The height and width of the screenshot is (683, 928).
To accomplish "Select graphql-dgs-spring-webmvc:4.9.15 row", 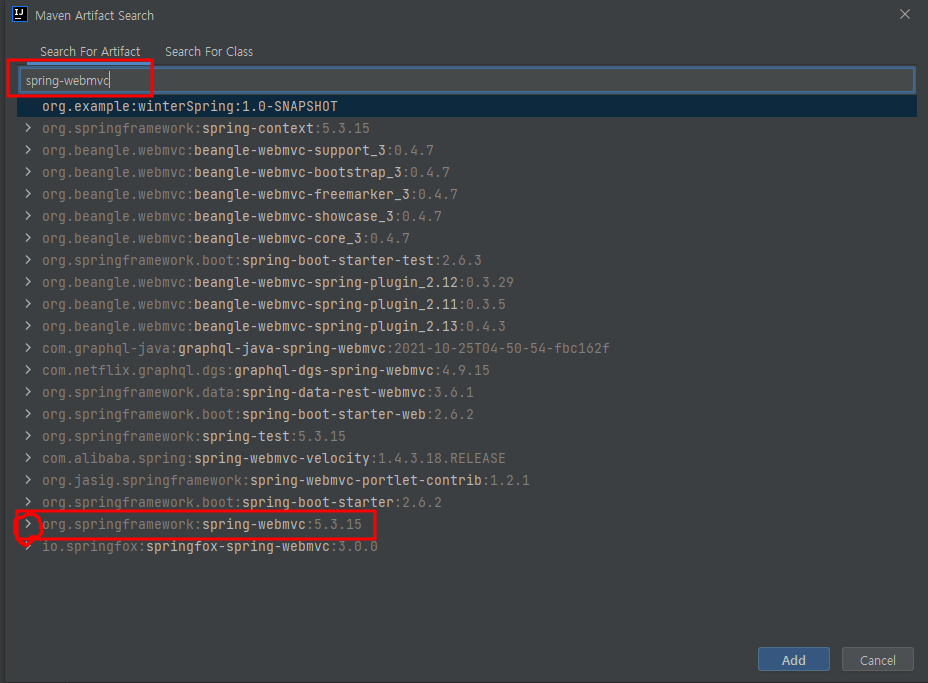I will [x=467, y=370].
